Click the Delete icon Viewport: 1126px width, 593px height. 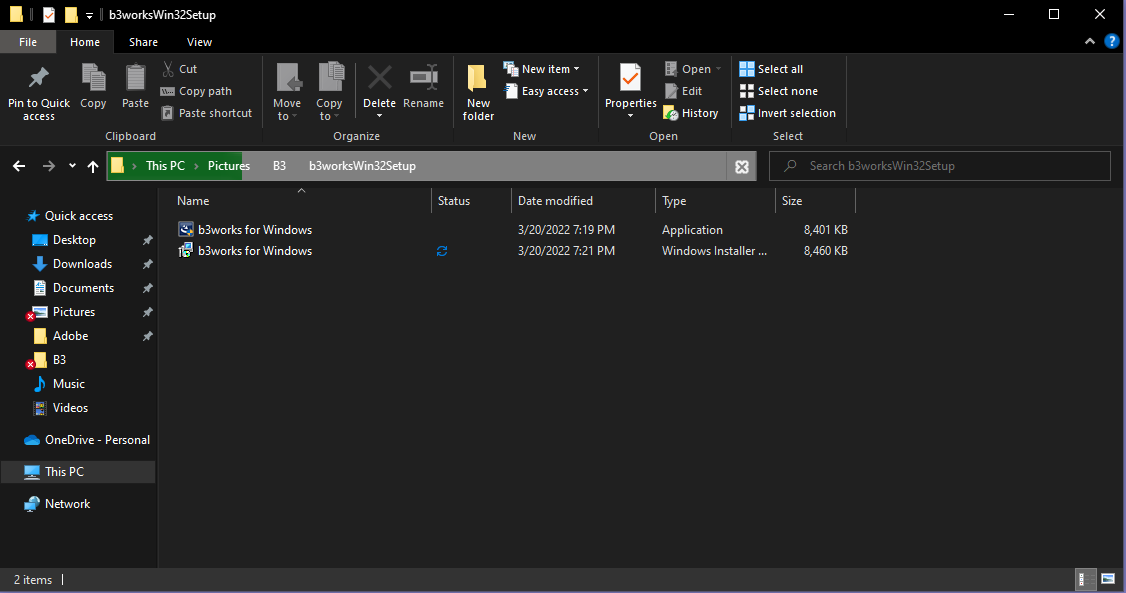(x=379, y=78)
